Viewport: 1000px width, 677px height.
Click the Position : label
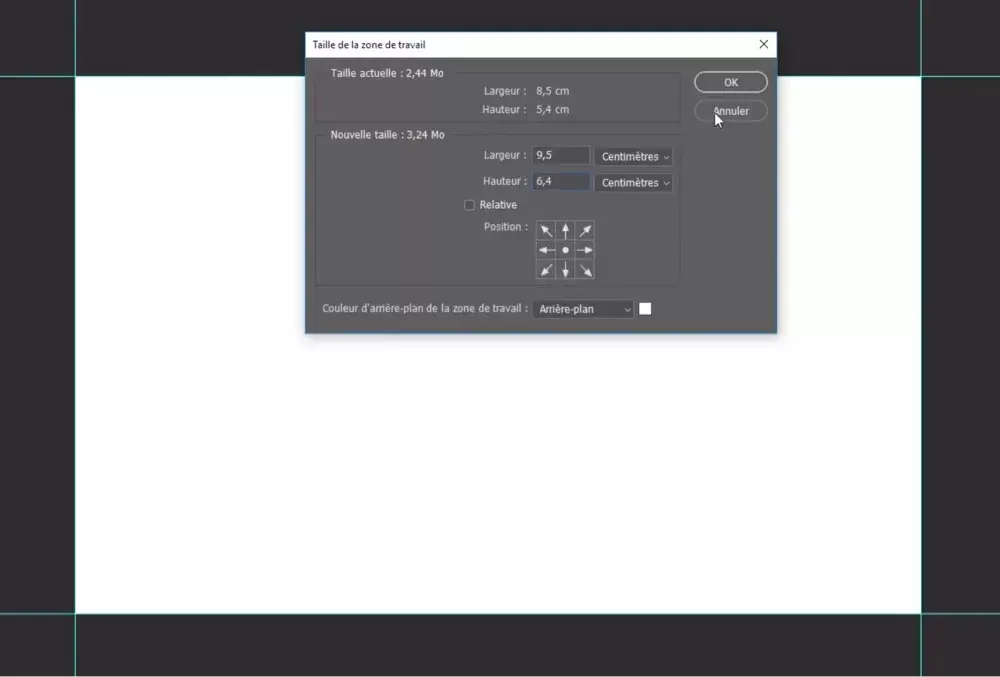coord(506,227)
